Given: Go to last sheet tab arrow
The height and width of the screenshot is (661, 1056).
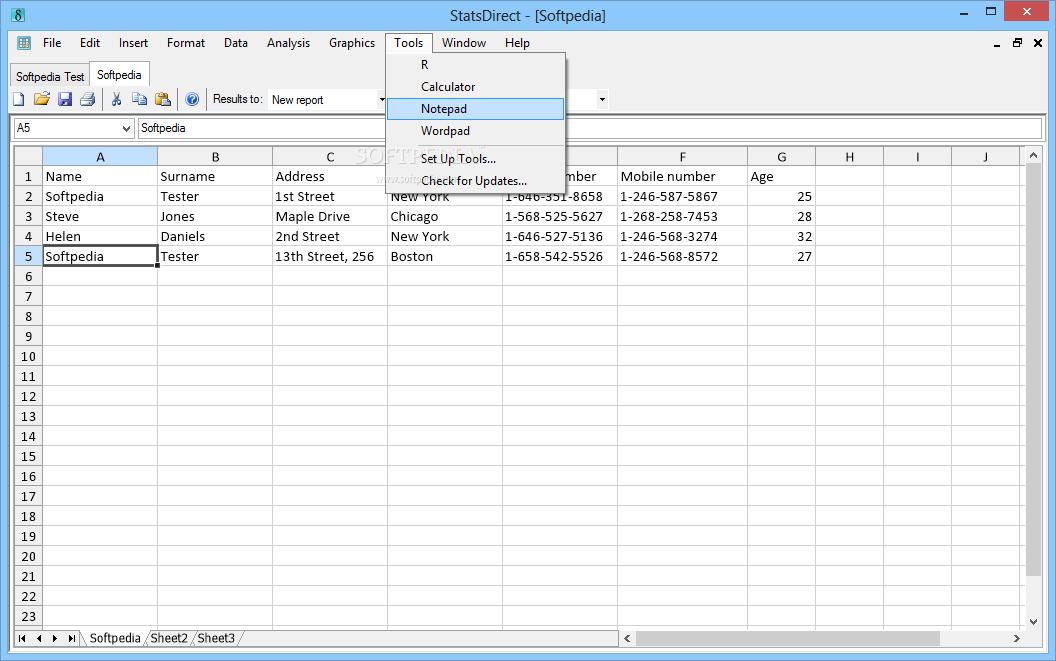Looking at the screenshot, I should pos(71,638).
